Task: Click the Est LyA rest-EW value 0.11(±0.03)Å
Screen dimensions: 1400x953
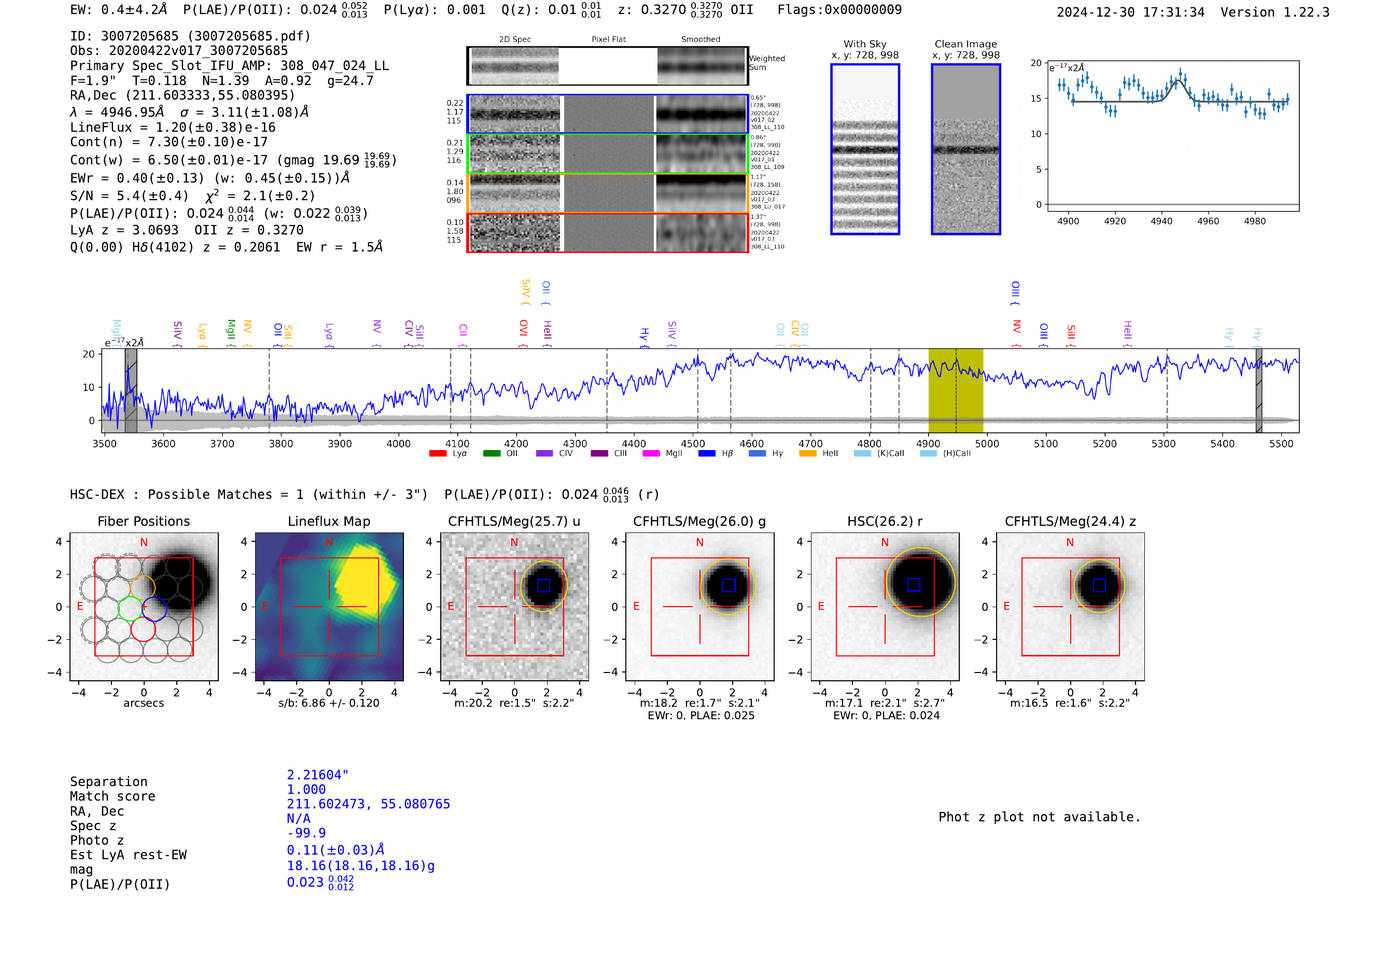Action: [x=336, y=850]
